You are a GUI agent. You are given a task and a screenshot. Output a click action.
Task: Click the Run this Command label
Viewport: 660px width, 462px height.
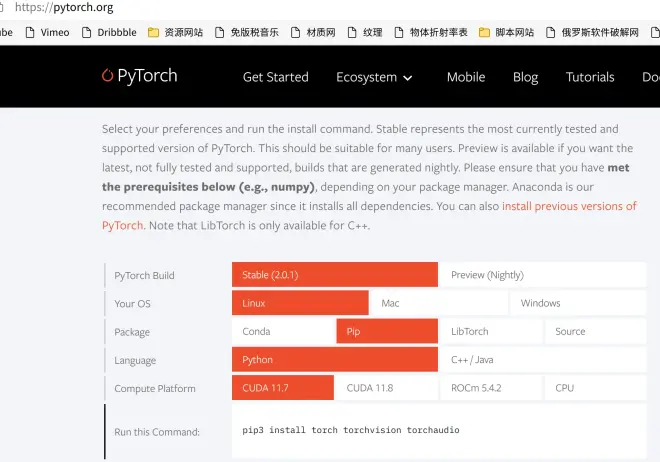point(157,432)
